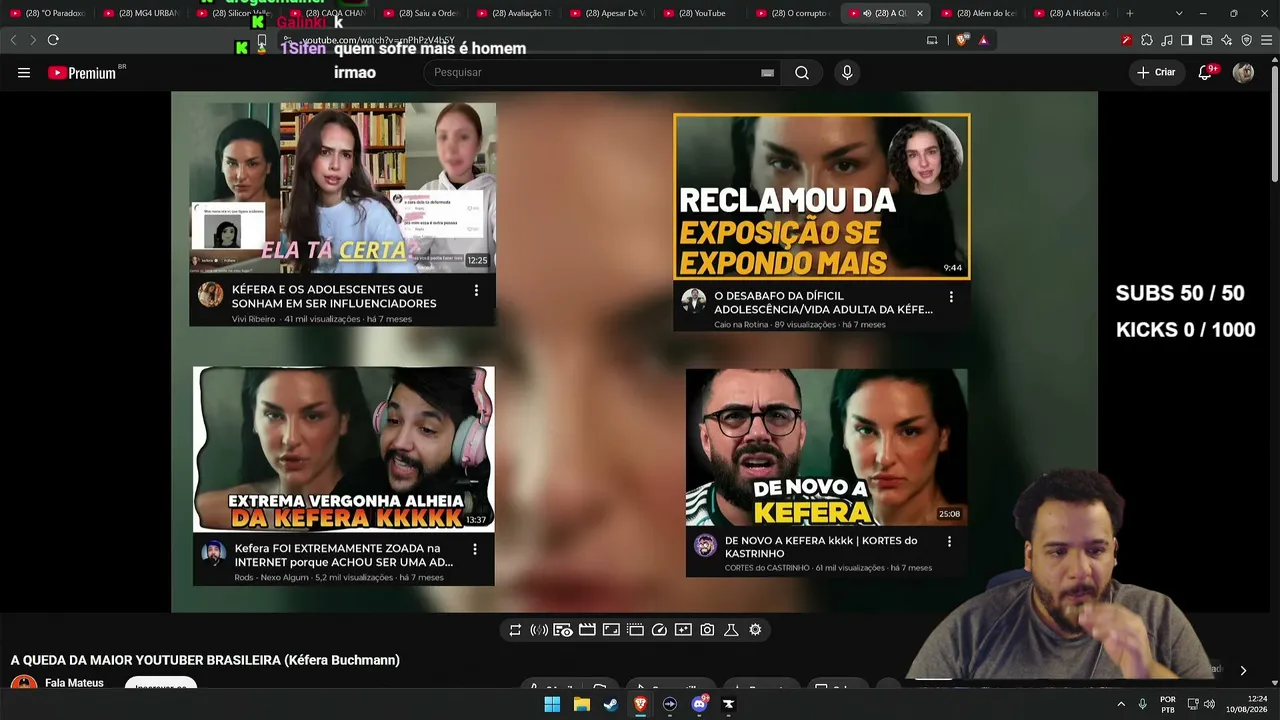Image resolution: width=1280 pixels, height=720 pixels.
Task: Open the 'EXTREMA VERGONHA ALHEIA' thumbnail
Action: tap(344, 449)
